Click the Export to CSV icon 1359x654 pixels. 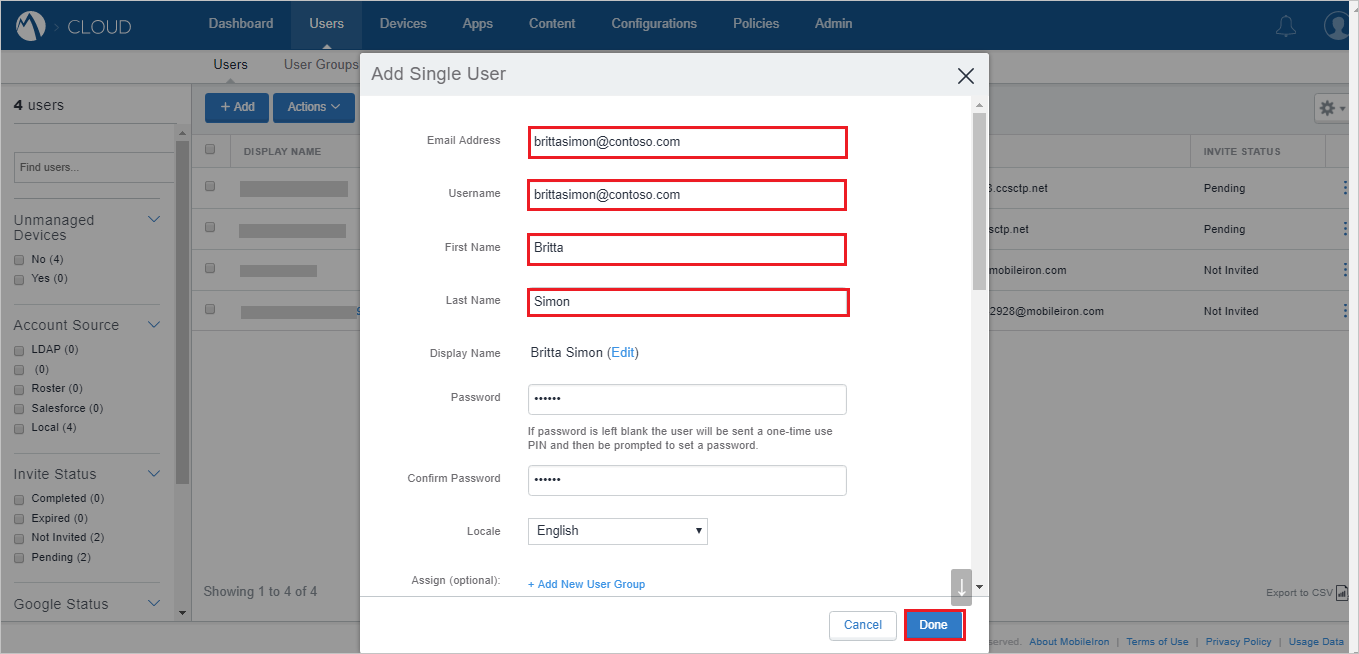[x=1341, y=592]
